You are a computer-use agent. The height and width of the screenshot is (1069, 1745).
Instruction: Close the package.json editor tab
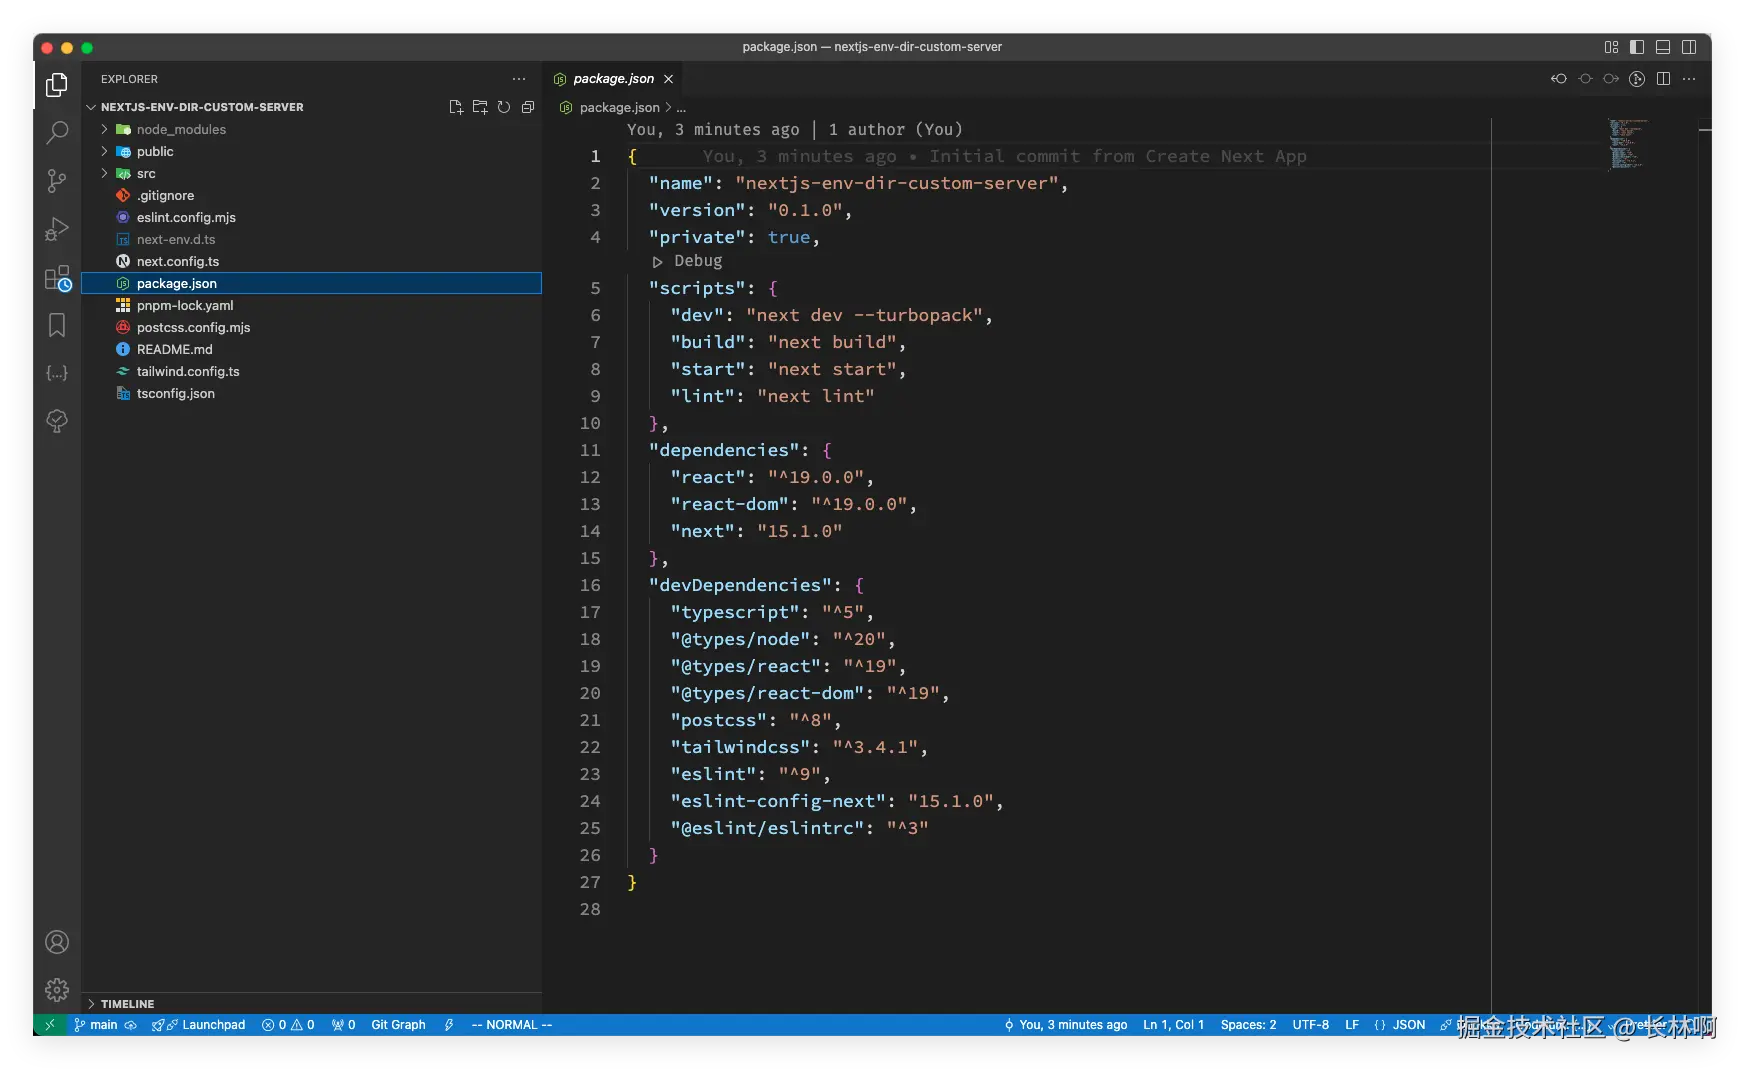[669, 79]
